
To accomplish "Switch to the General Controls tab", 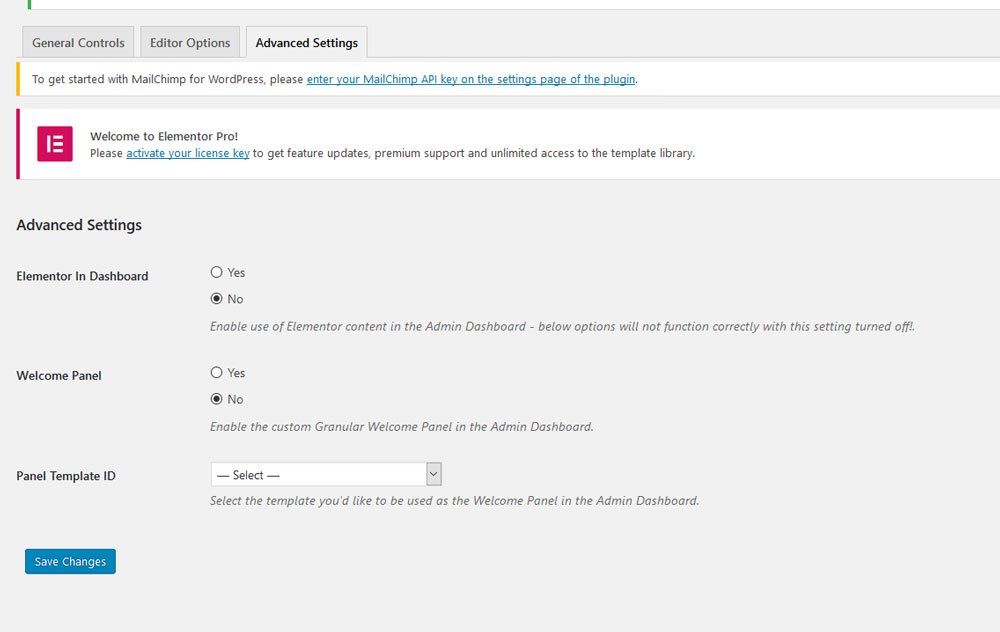I will click(78, 43).
